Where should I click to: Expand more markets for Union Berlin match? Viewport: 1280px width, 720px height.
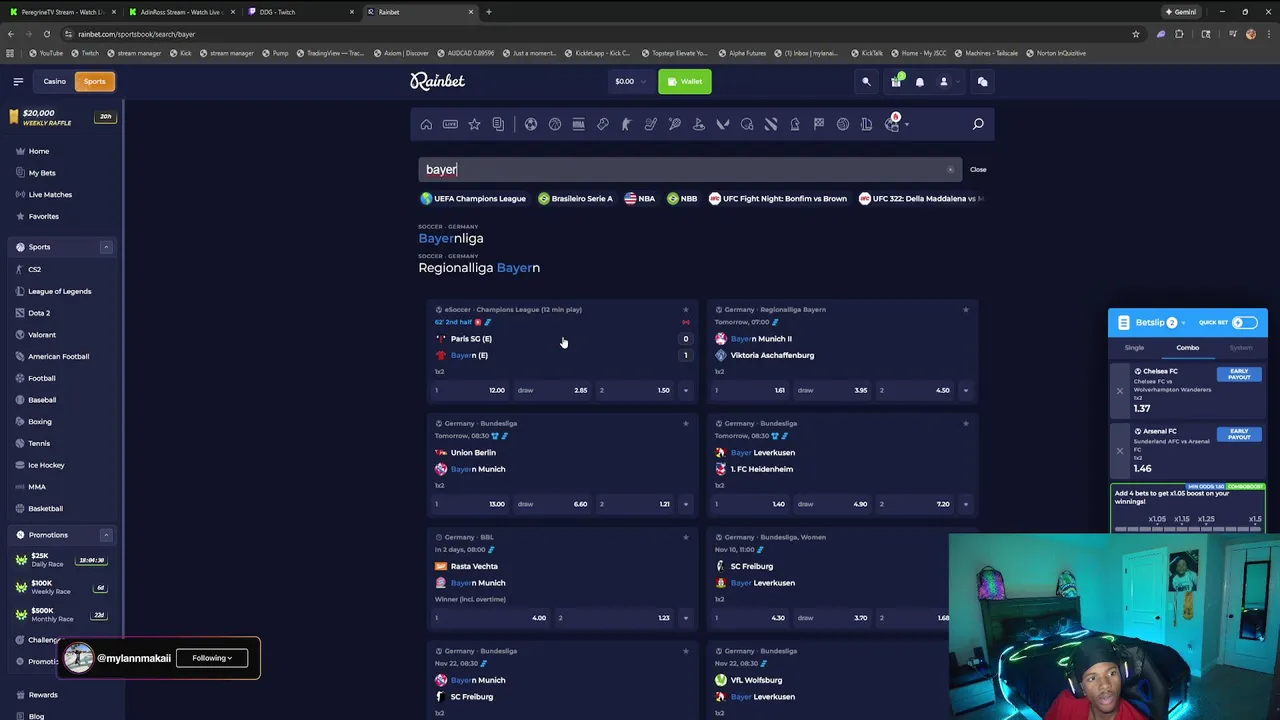[685, 504]
